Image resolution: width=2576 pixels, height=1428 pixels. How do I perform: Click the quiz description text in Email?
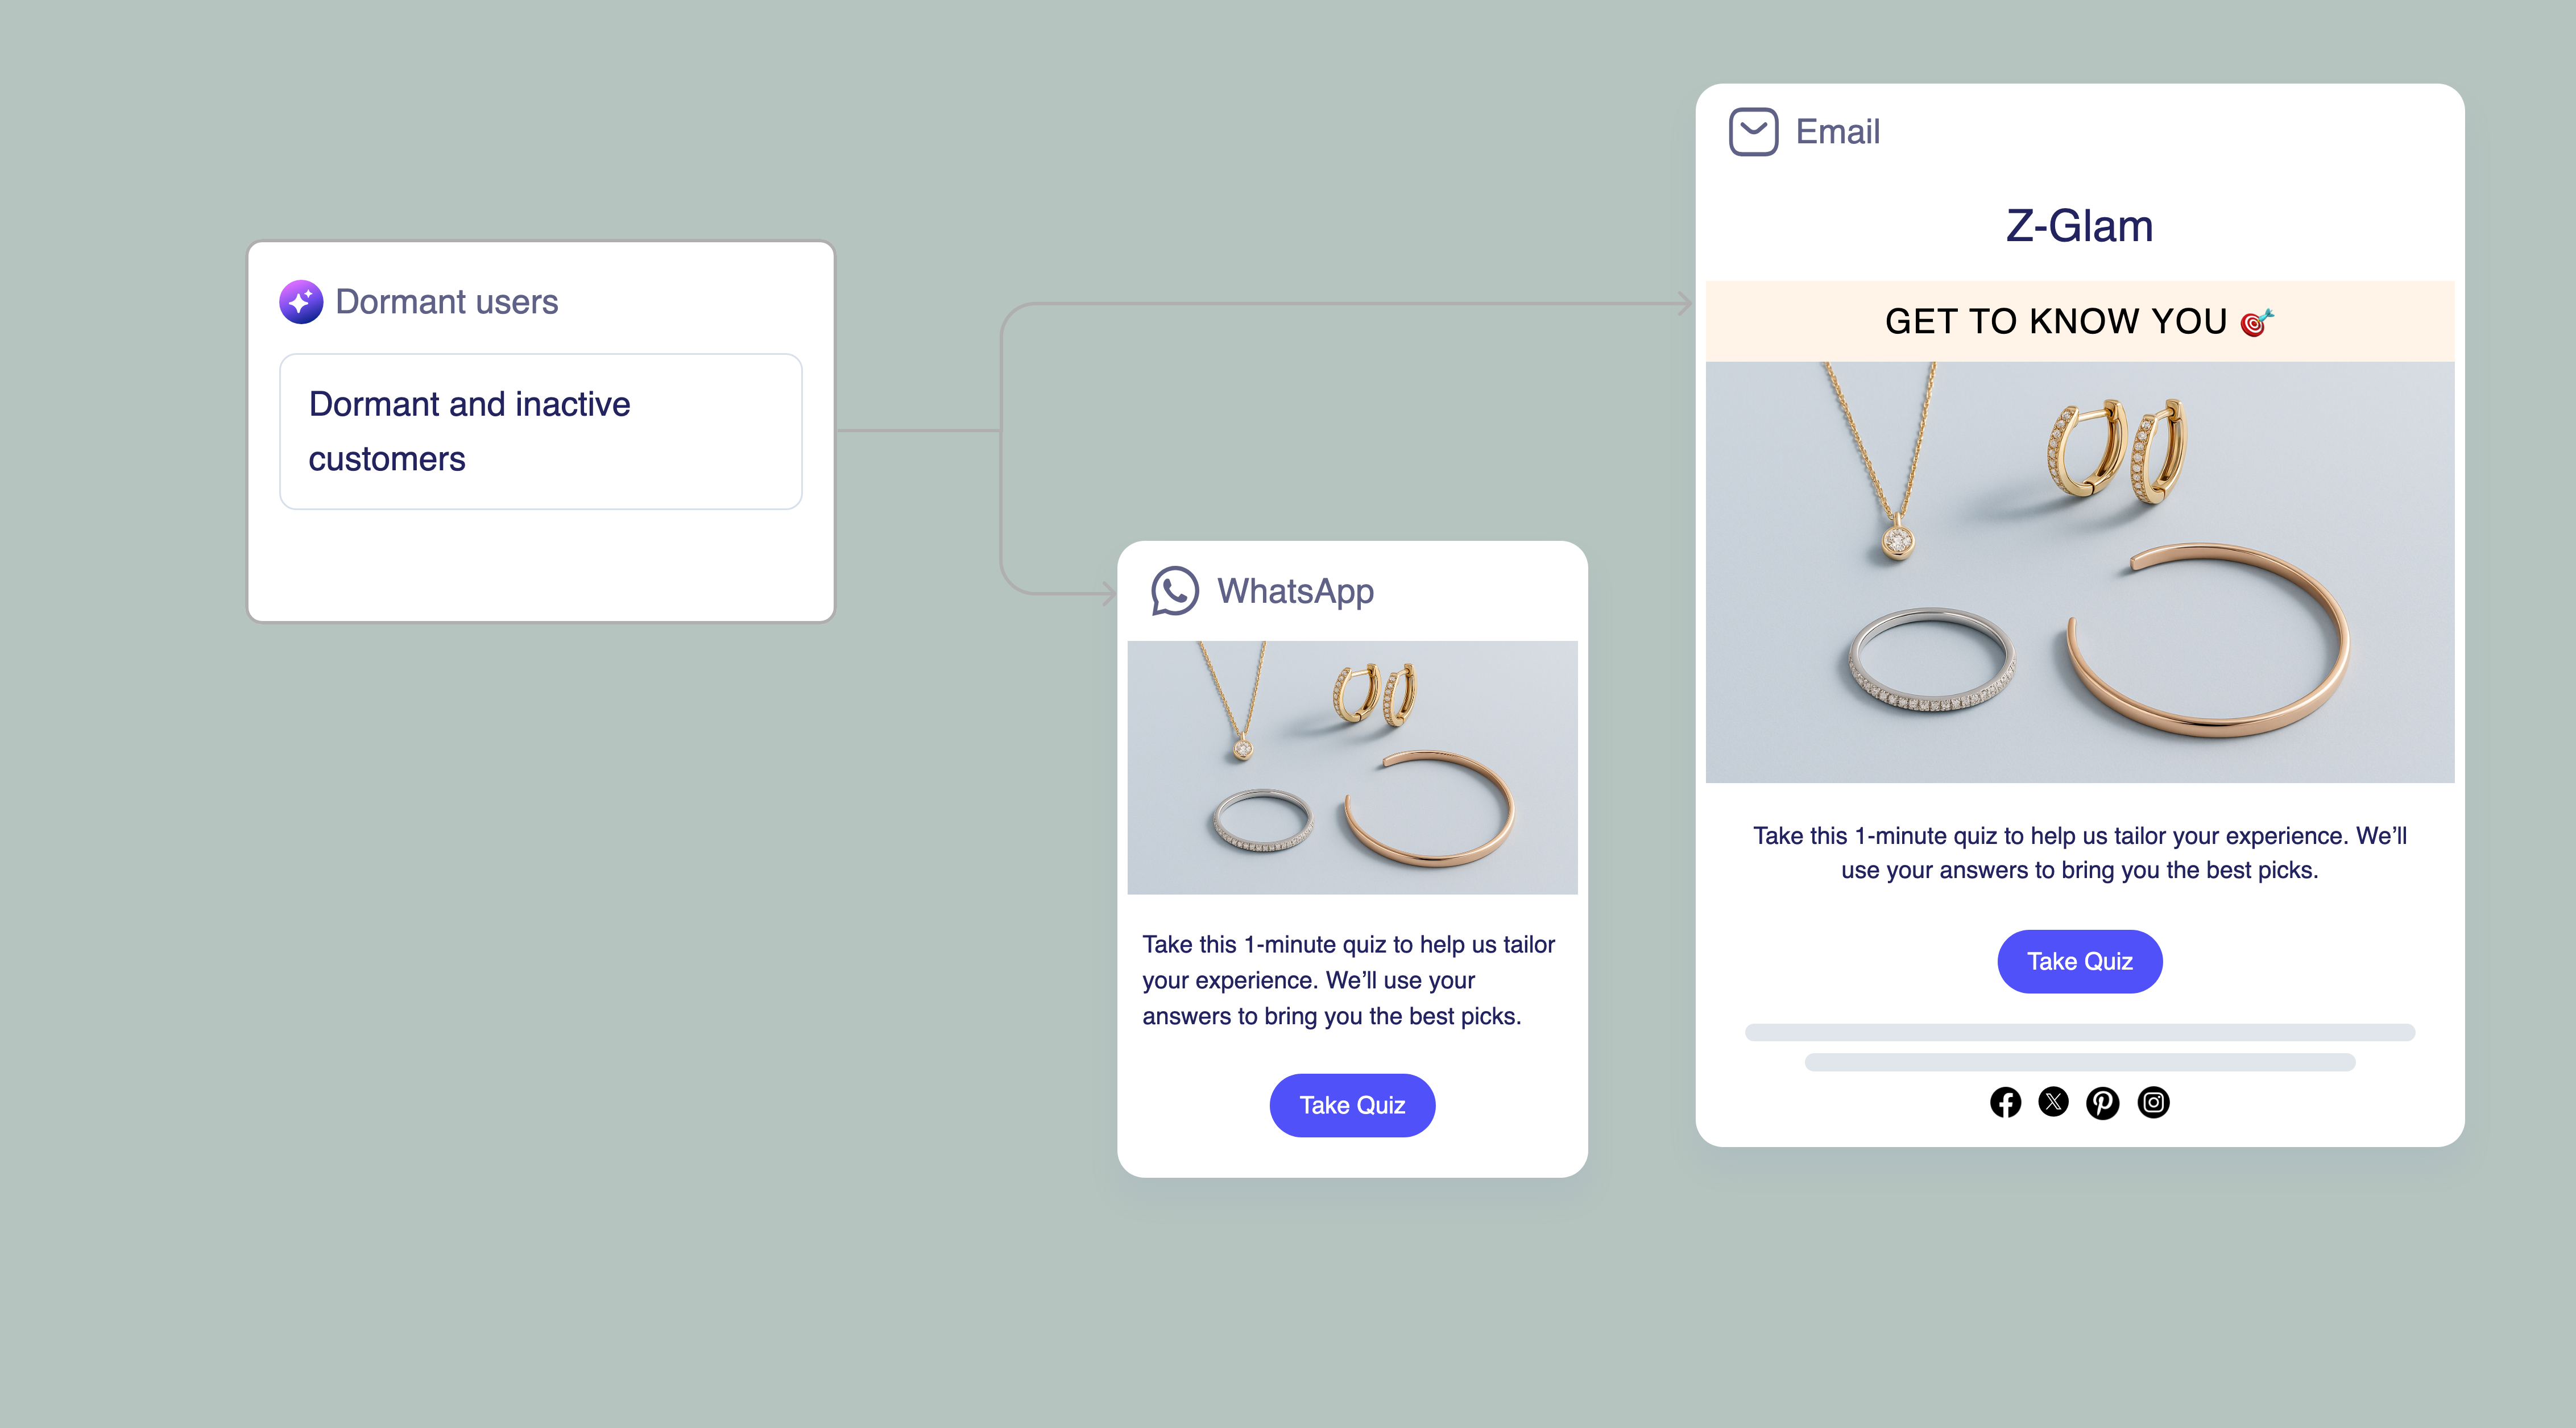click(2080, 852)
